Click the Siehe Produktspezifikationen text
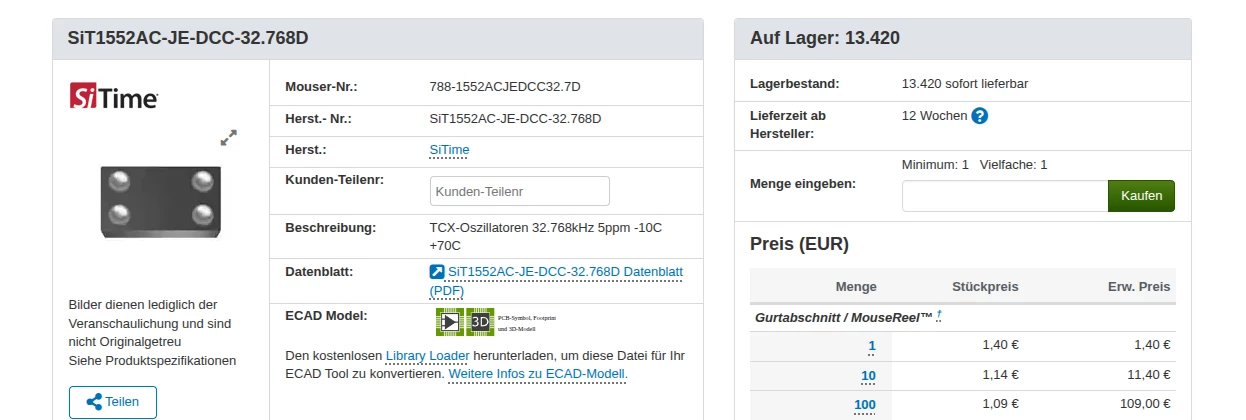The width and height of the screenshot is (1246, 420). 152,360
